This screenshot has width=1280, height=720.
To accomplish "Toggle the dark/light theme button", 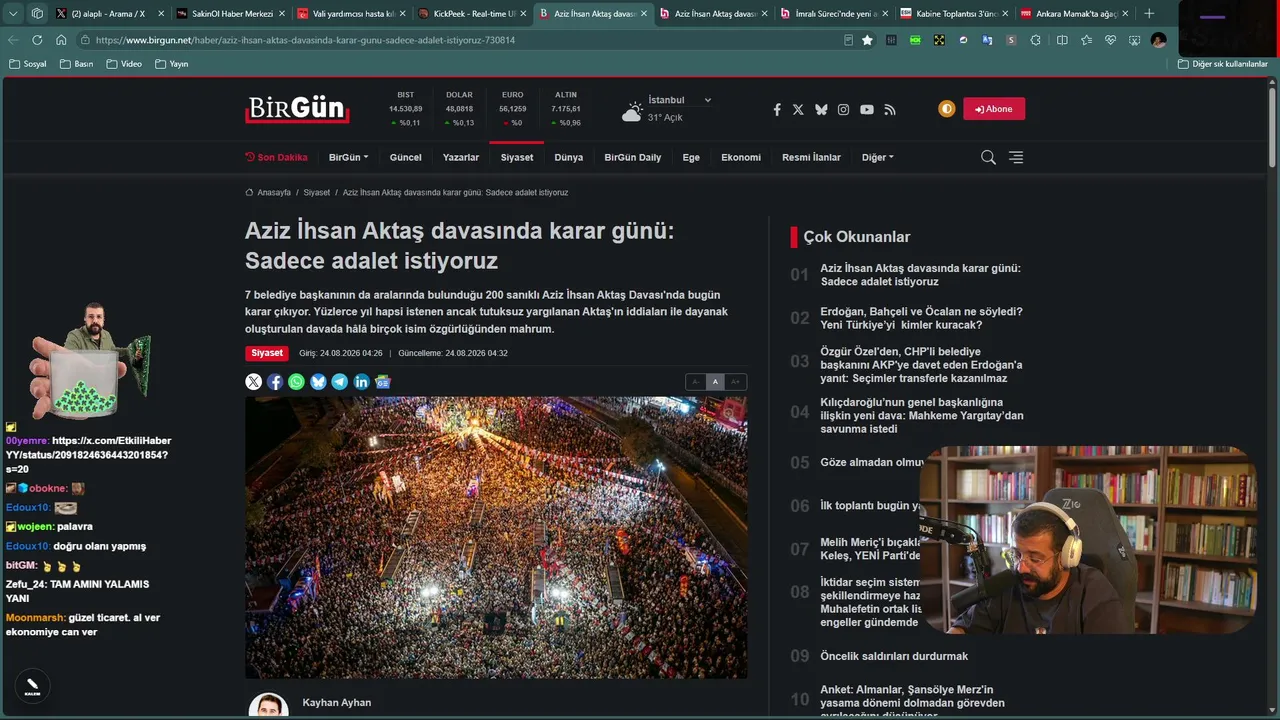I will [947, 109].
